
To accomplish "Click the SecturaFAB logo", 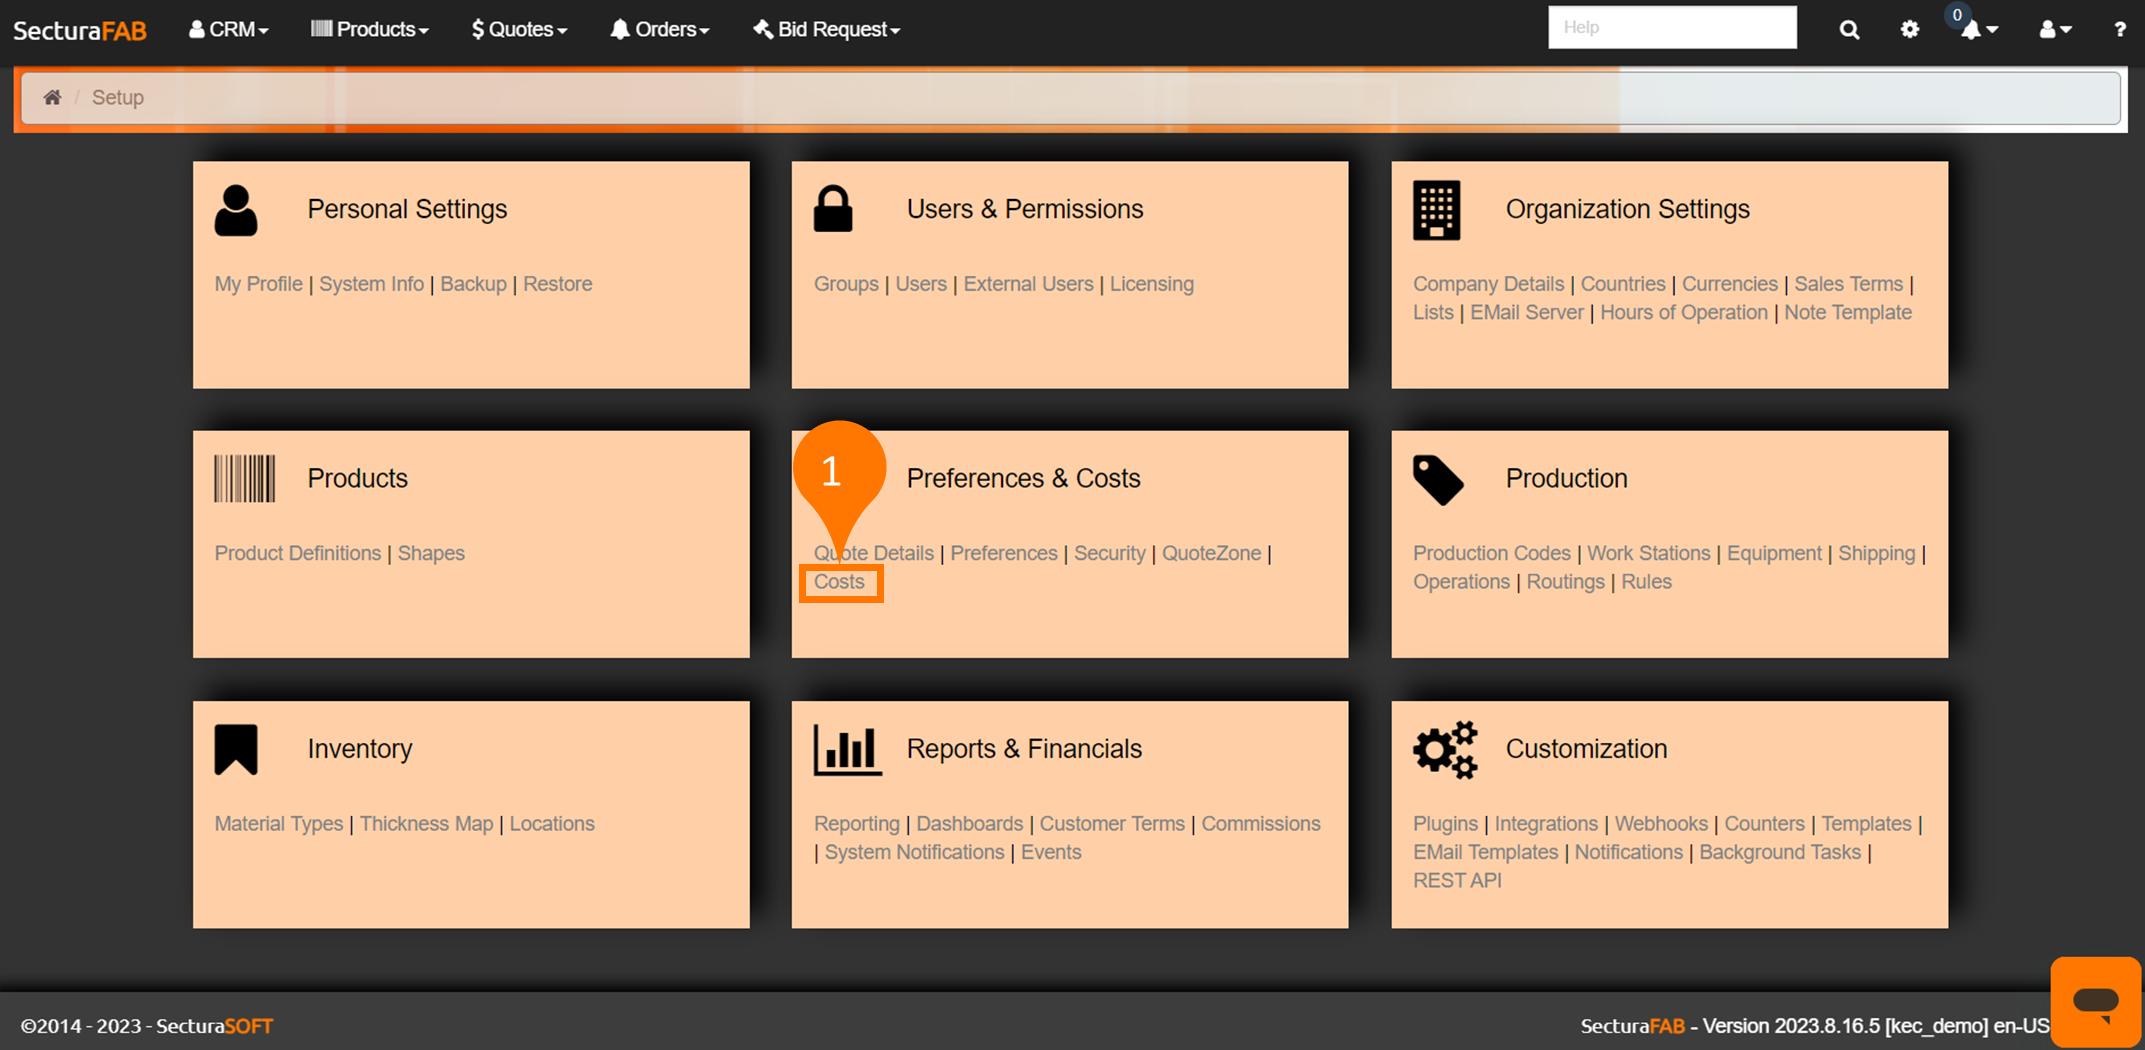I will pyautogui.click(x=80, y=30).
